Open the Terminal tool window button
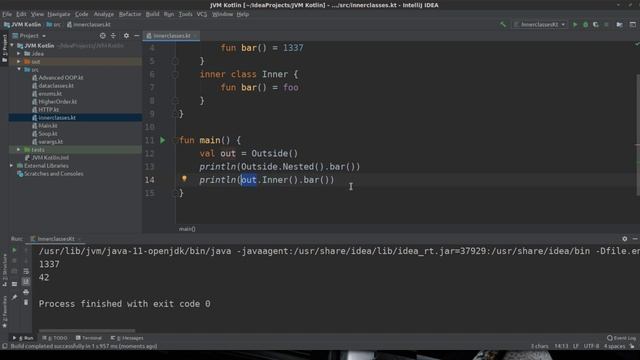Screen dimensions: 640x360 (89, 338)
